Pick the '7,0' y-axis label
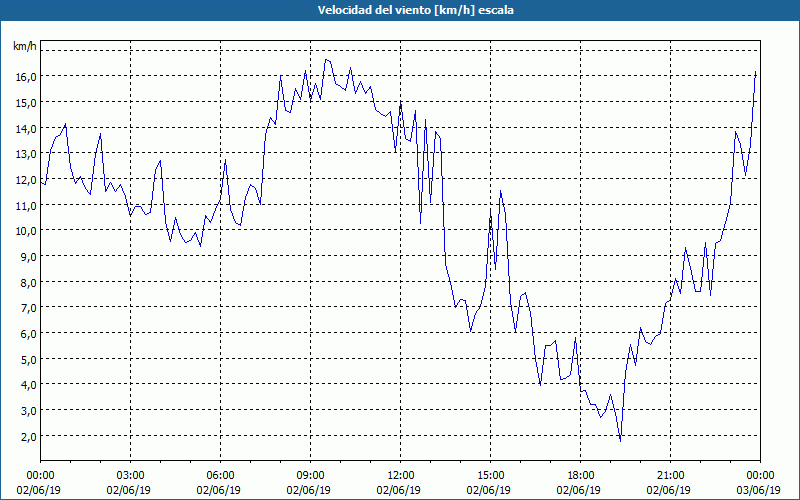800x500 pixels. pyautogui.click(x=29, y=308)
